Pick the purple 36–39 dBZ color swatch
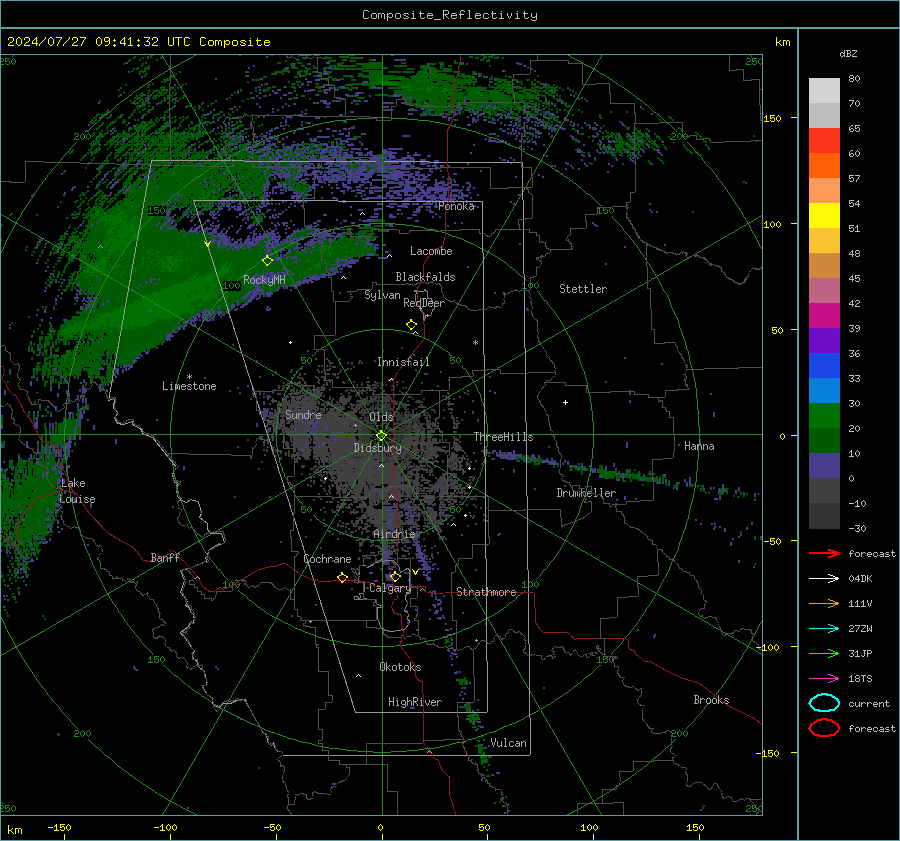The height and width of the screenshot is (841, 900). click(824, 341)
